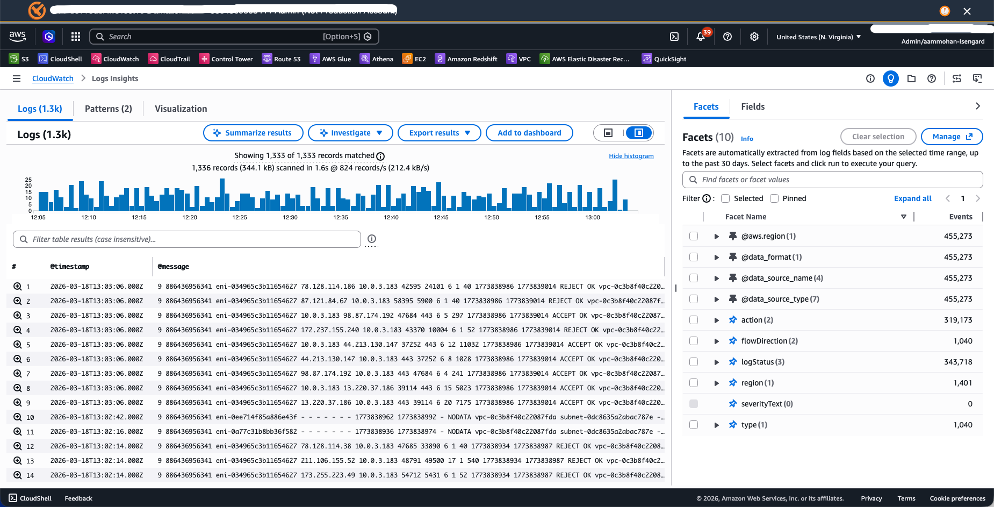The image size is (994, 508).
Task: Expand log record row 1
Action: pyautogui.click(x=17, y=287)
